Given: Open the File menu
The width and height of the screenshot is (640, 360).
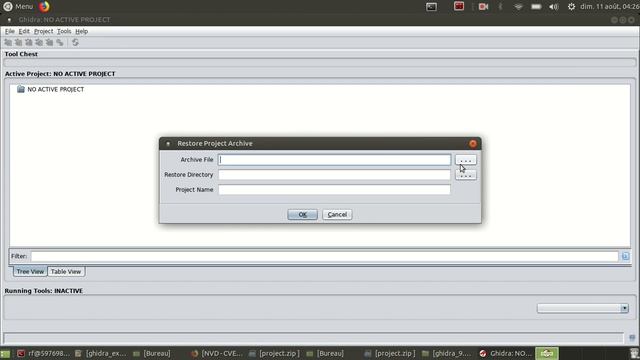Looking at the screenshot, I should click(9, 31).
